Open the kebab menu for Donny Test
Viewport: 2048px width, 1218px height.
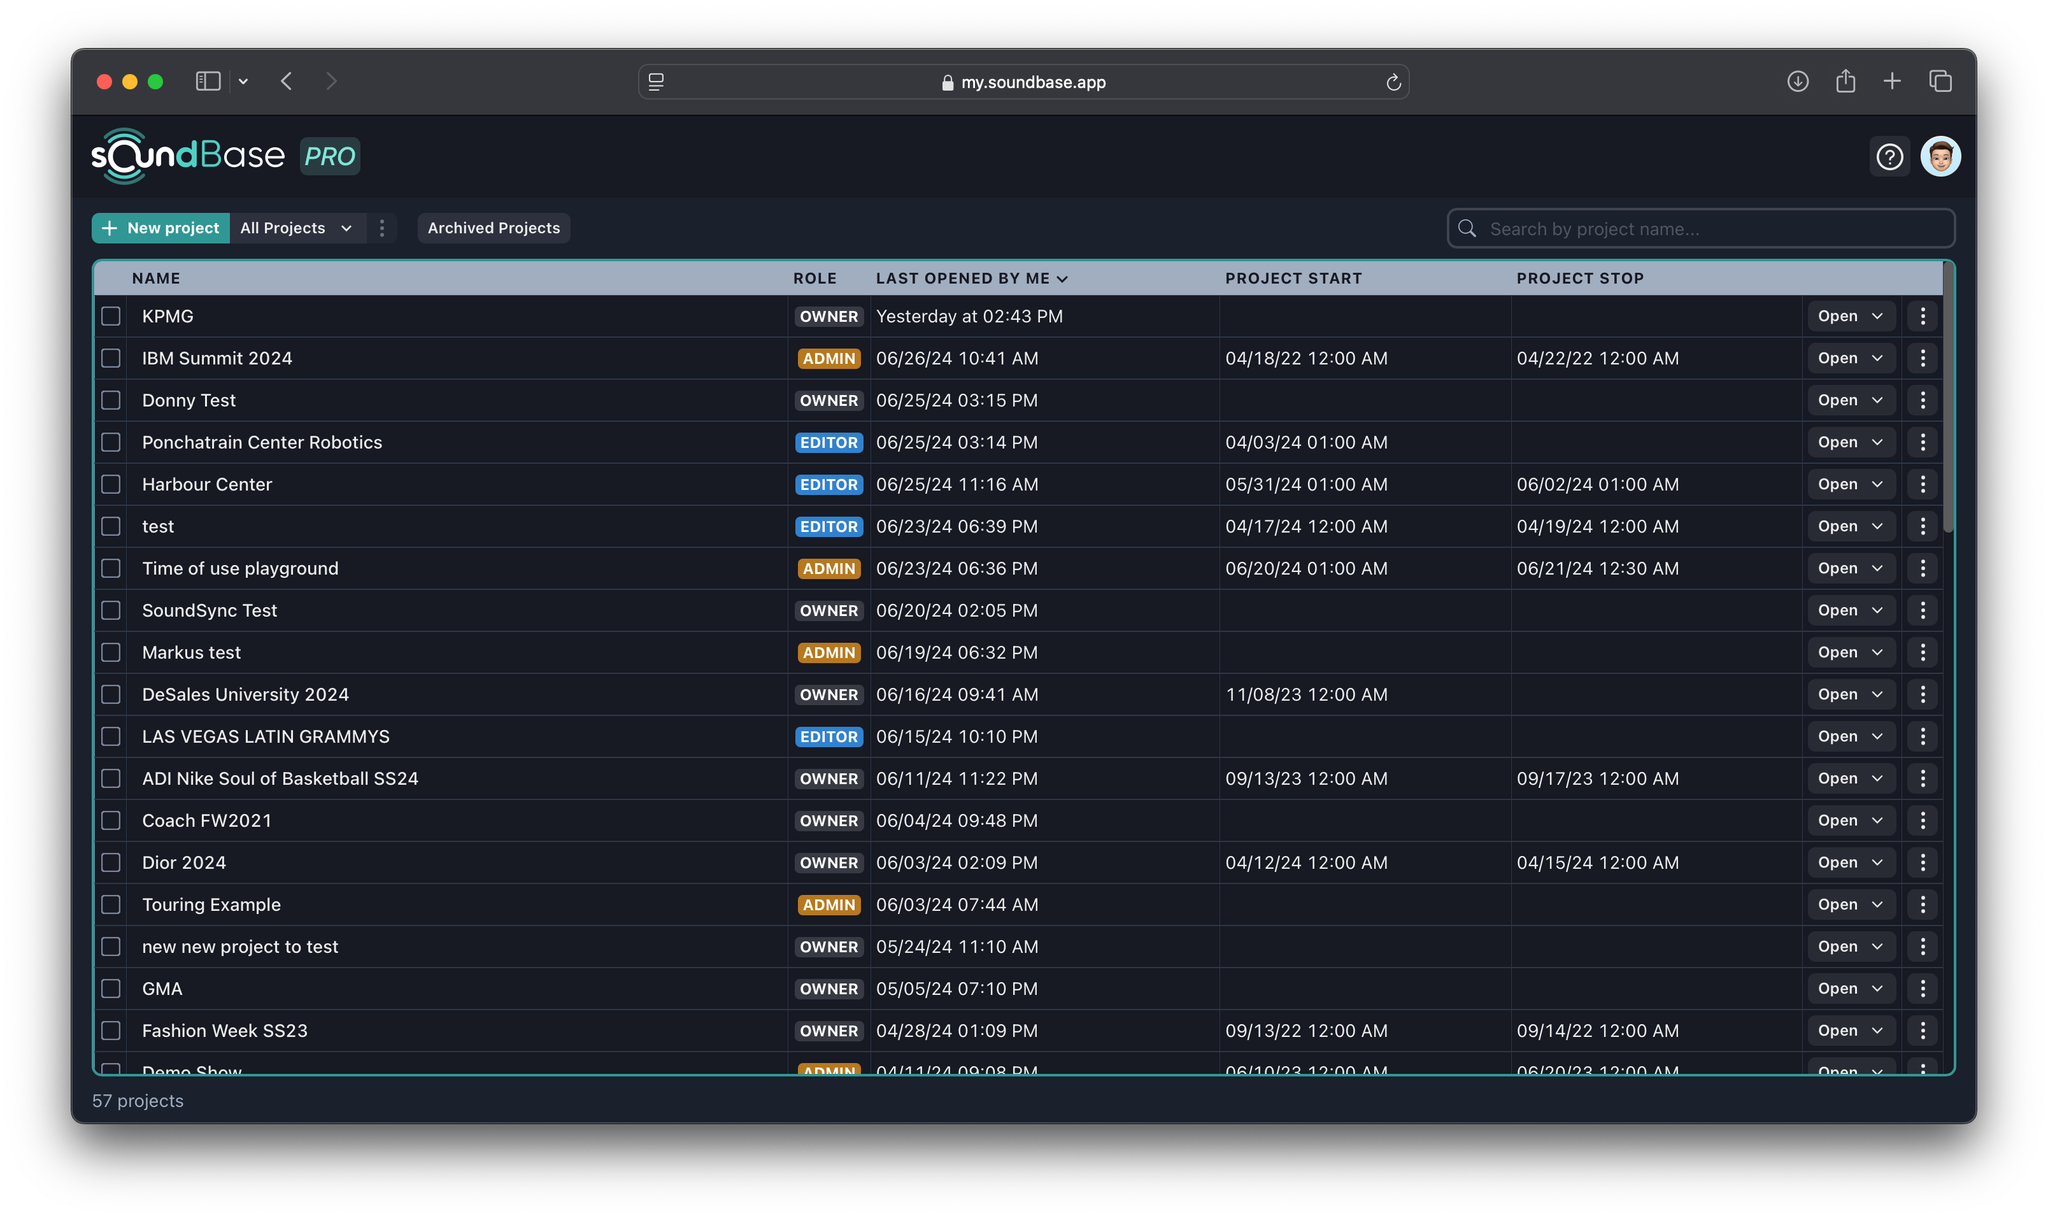(x=1922, y=400)
